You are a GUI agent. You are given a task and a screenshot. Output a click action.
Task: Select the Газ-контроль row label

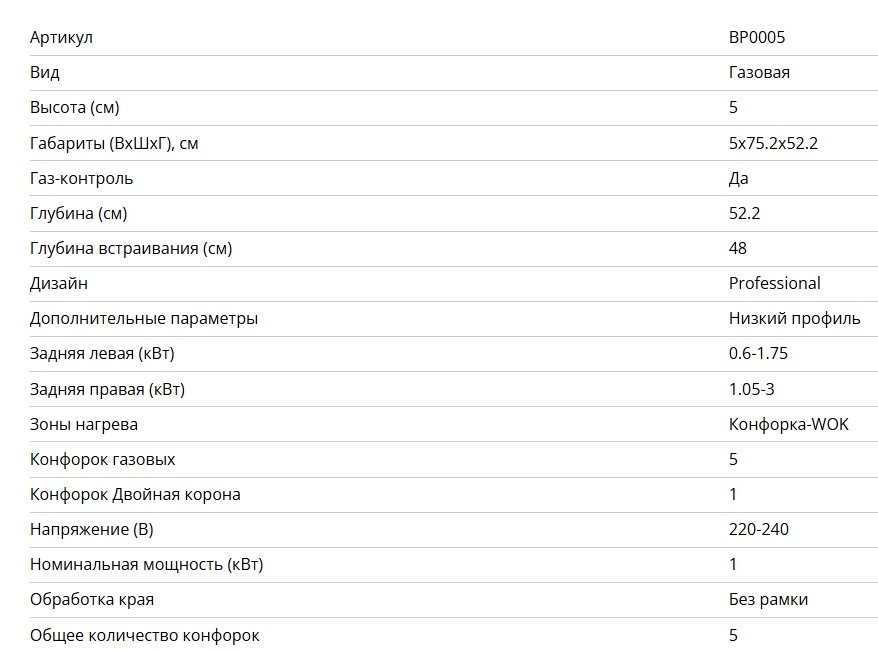81,179
